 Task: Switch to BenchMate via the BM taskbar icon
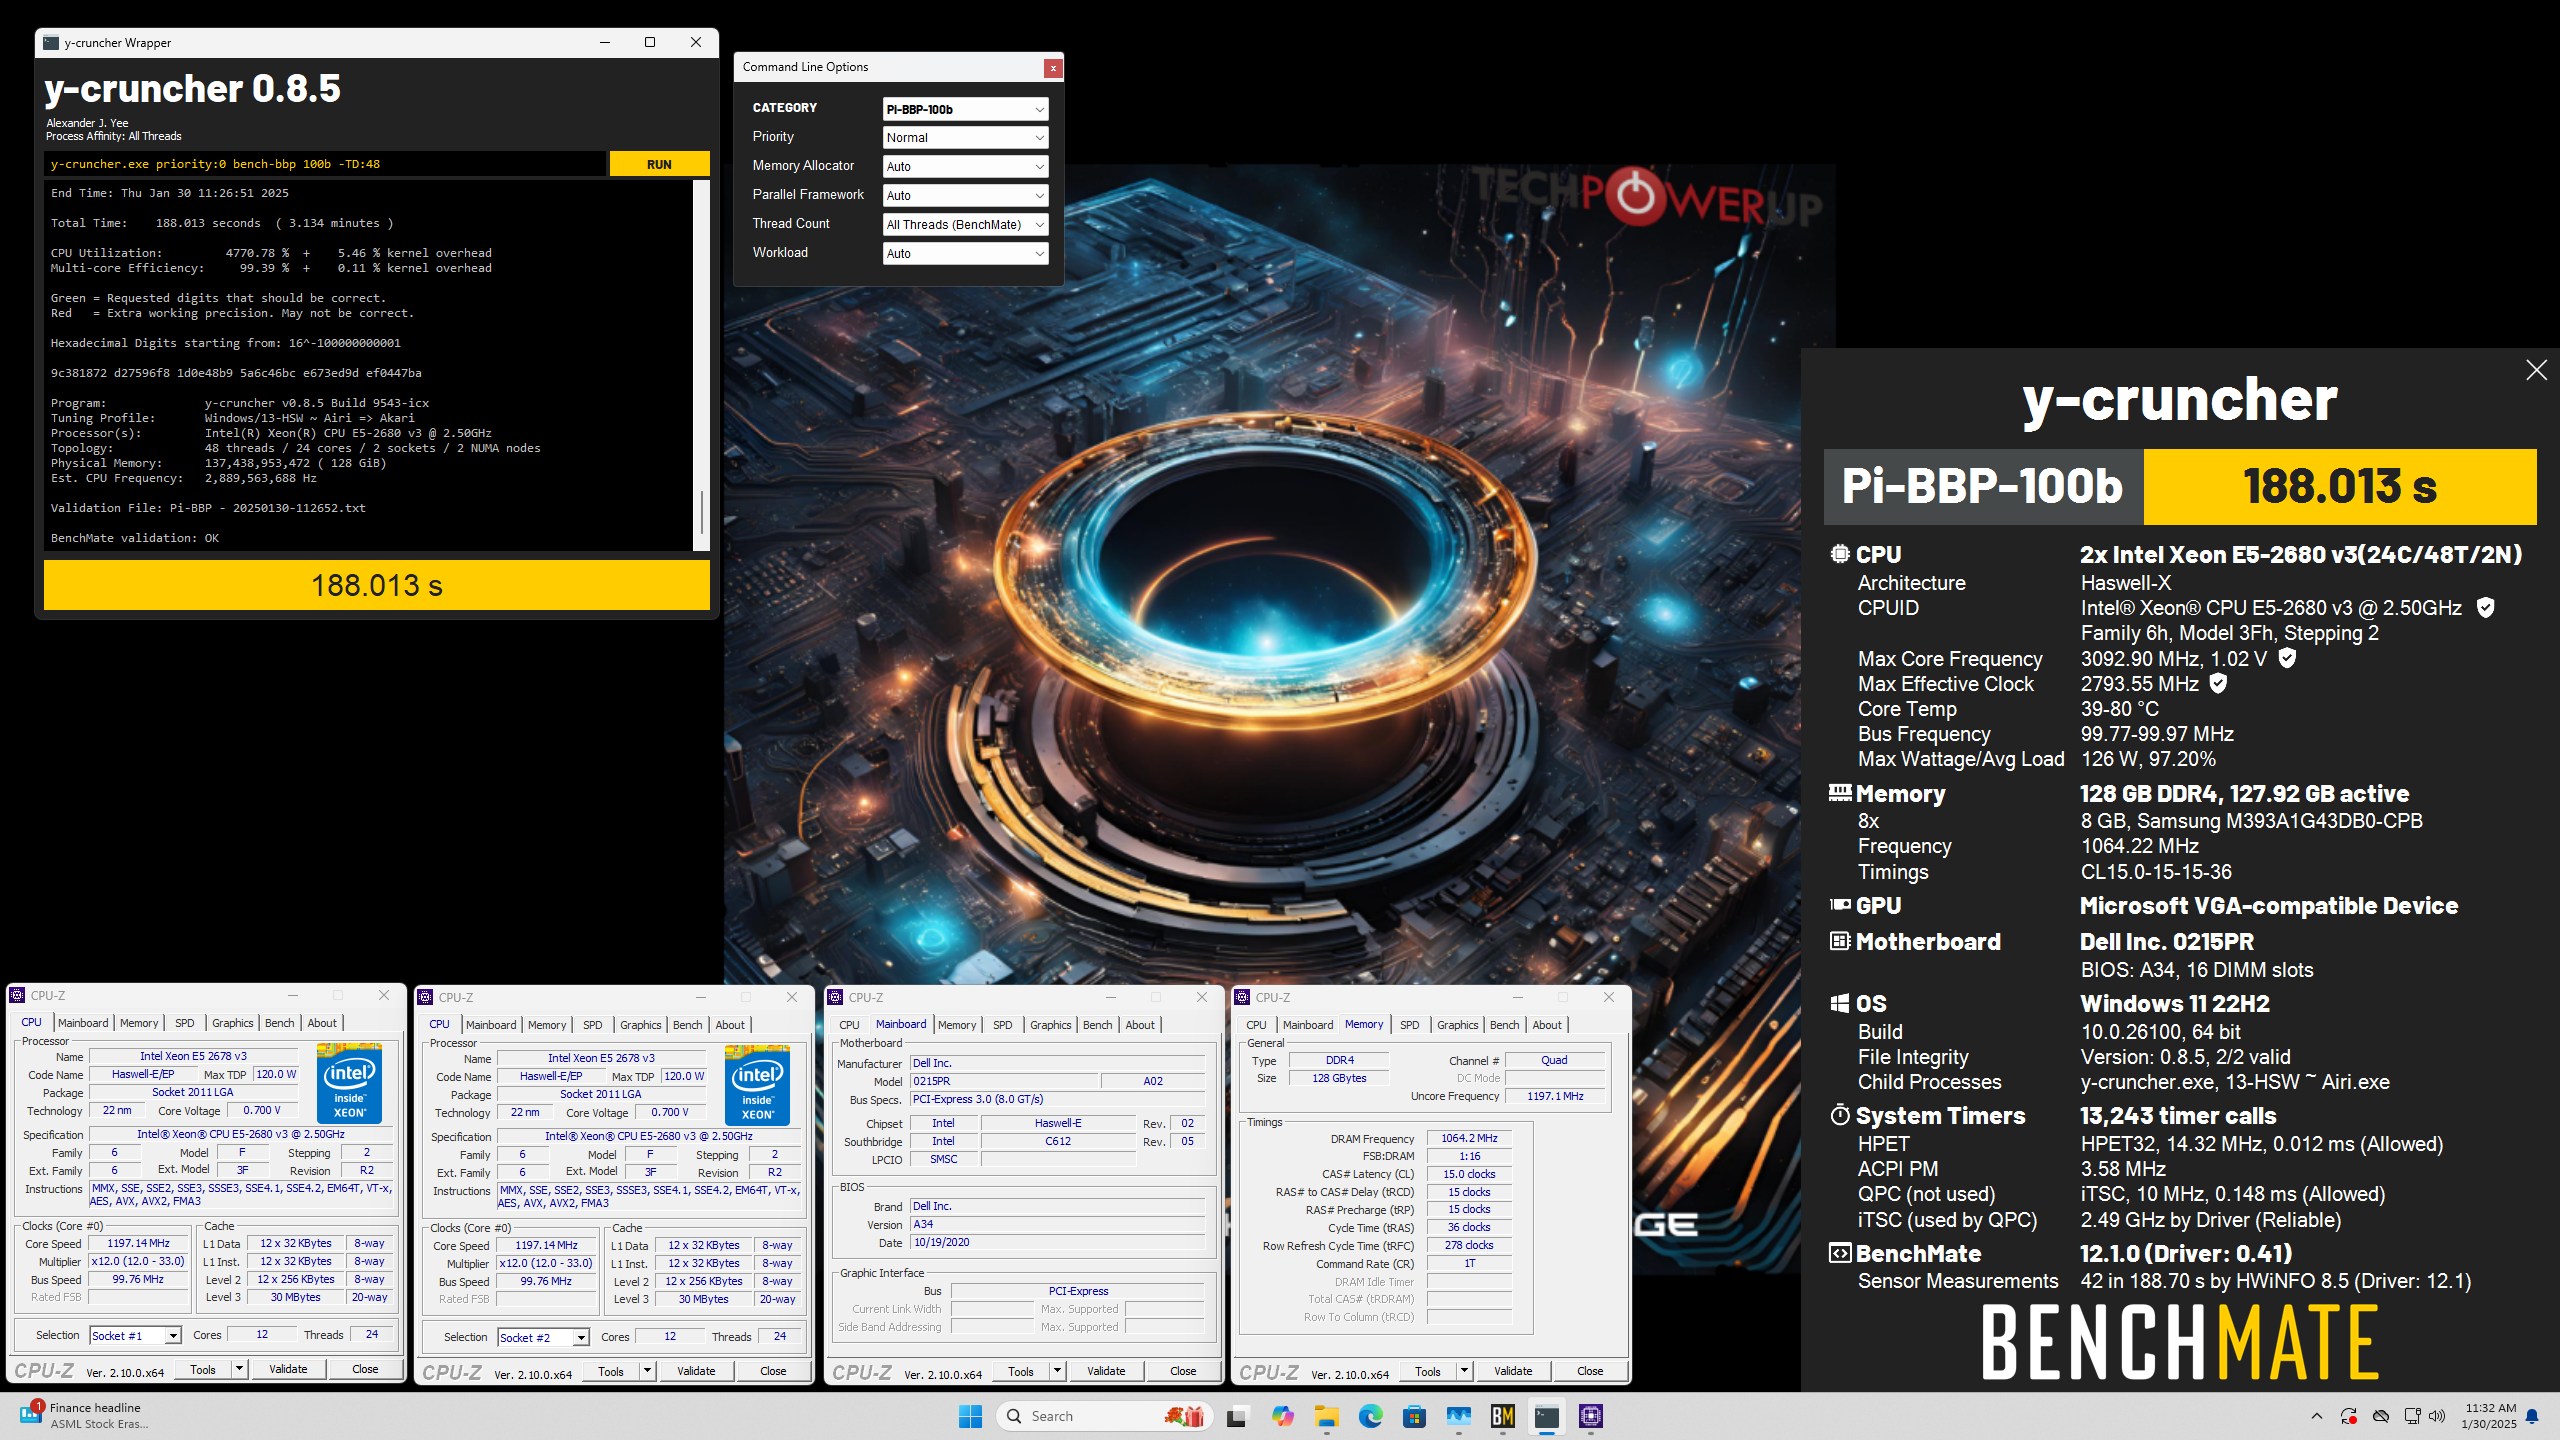point(1502,1416)
